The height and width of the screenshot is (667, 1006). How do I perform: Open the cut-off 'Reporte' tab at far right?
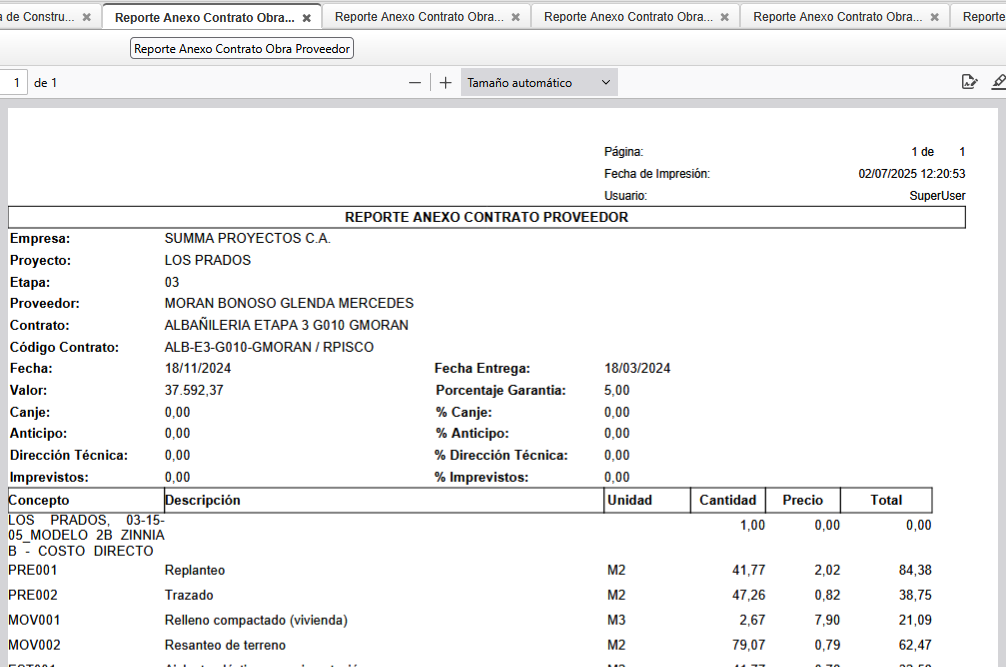[983, 18]
